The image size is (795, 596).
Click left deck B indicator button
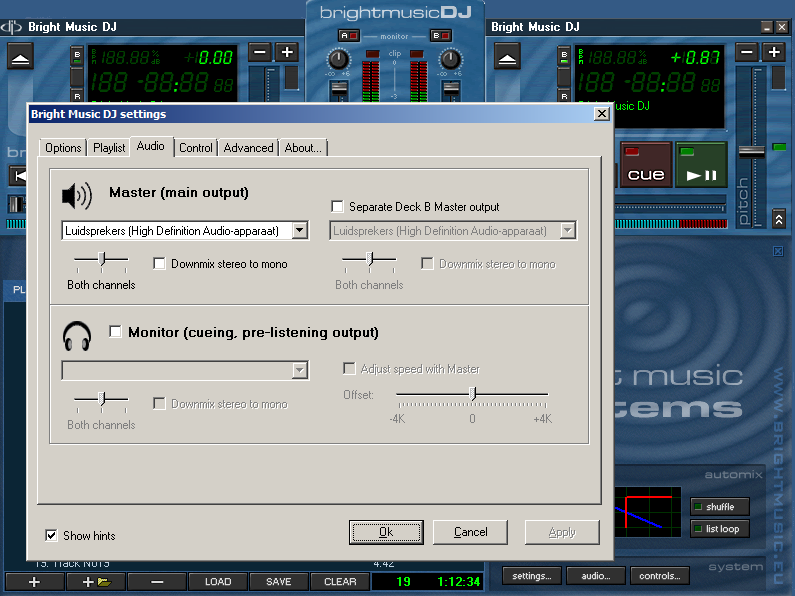pos(77,55)
